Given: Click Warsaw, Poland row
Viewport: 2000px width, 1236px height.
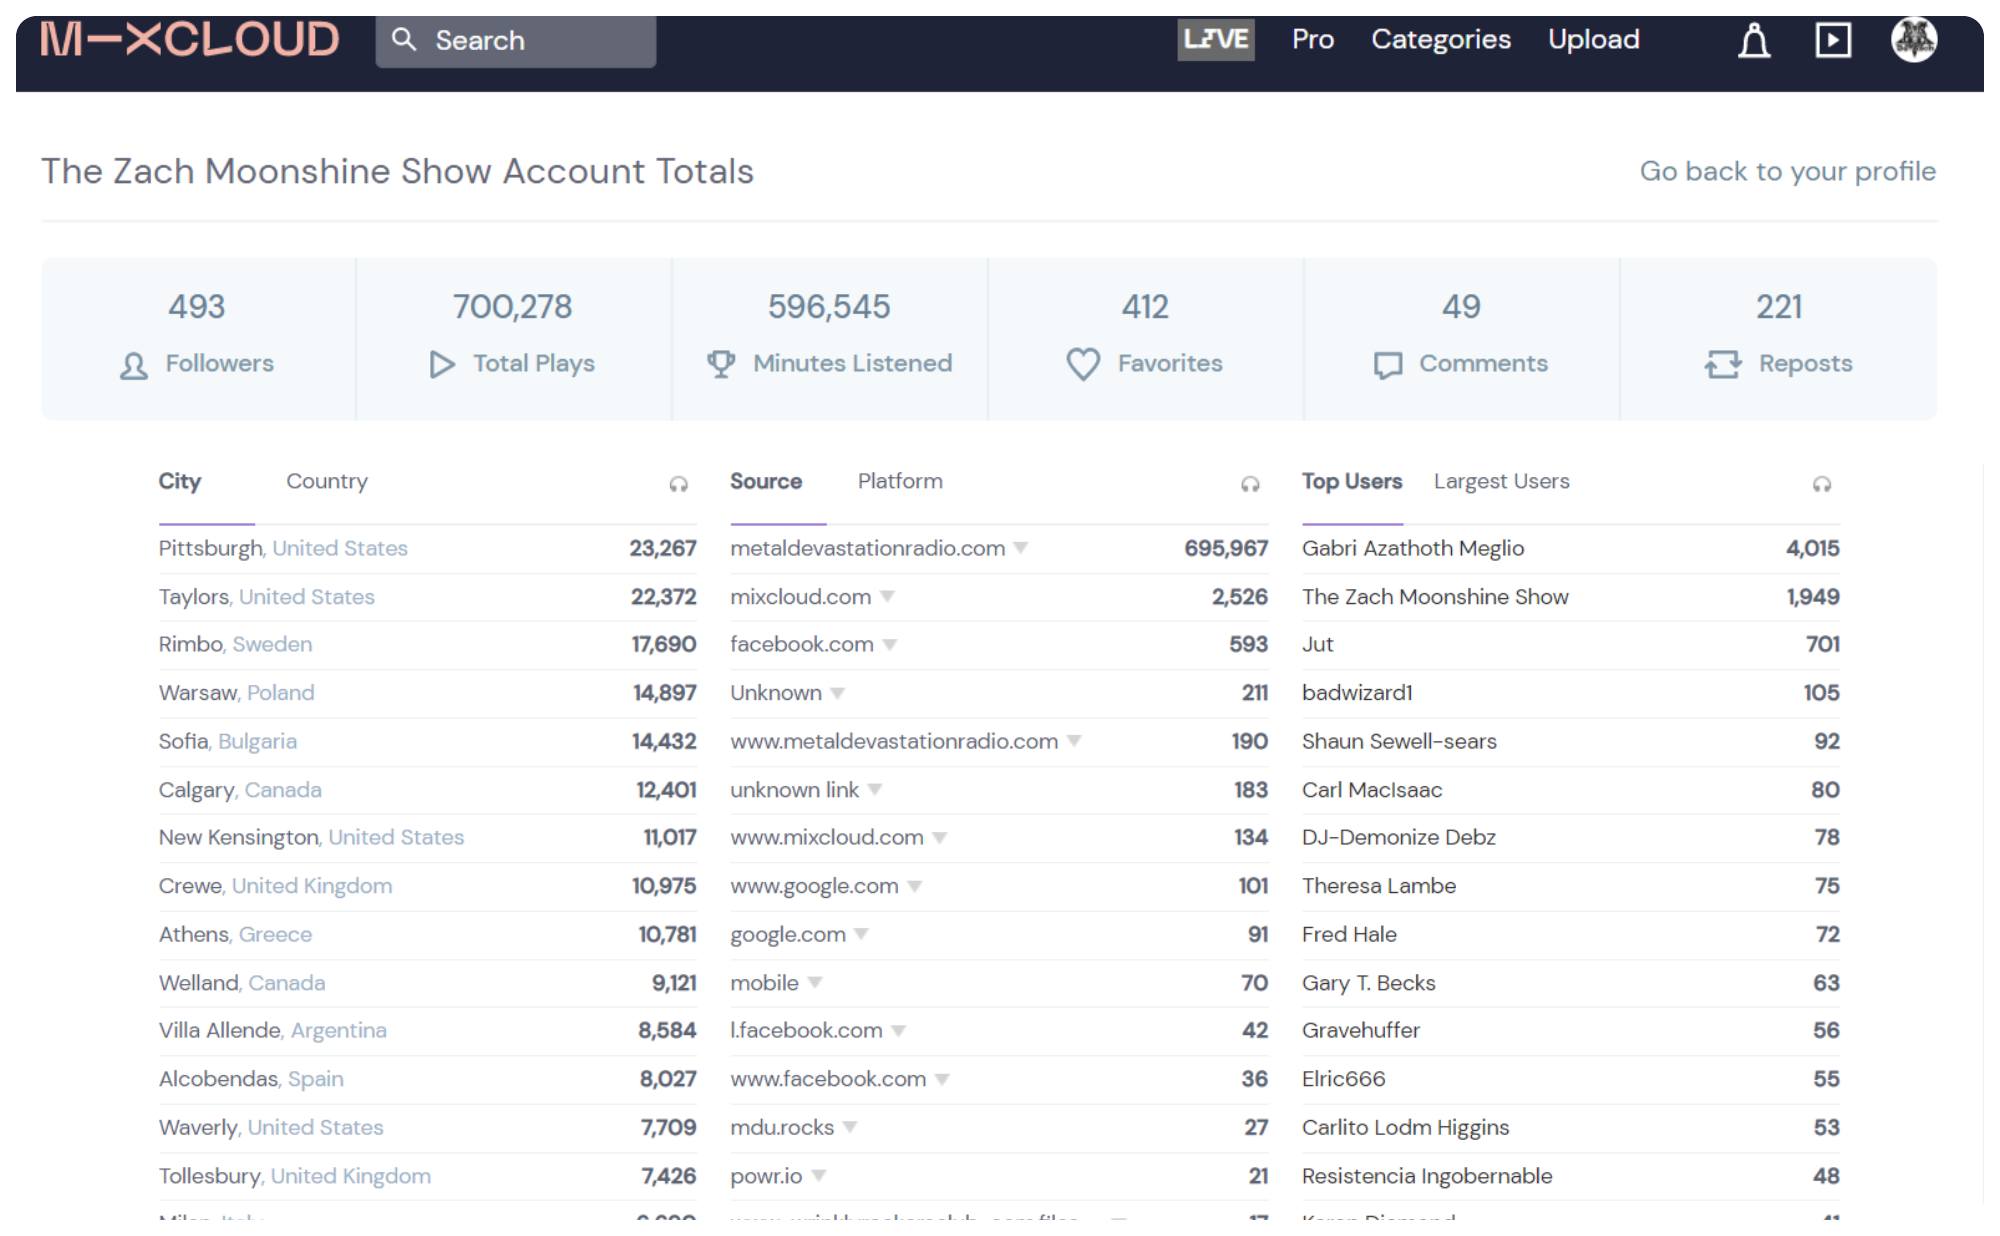Looking at the screenshot, I should tap(427, 693).
